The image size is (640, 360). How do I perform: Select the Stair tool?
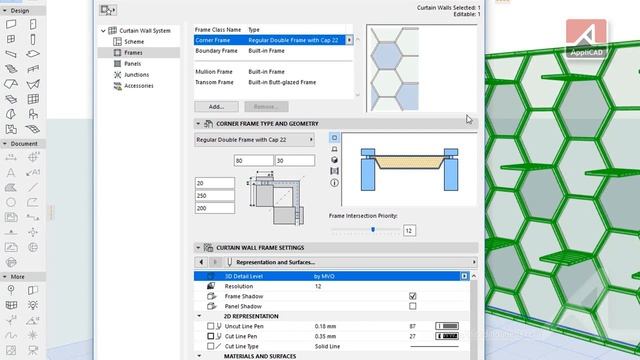point(11,69)
